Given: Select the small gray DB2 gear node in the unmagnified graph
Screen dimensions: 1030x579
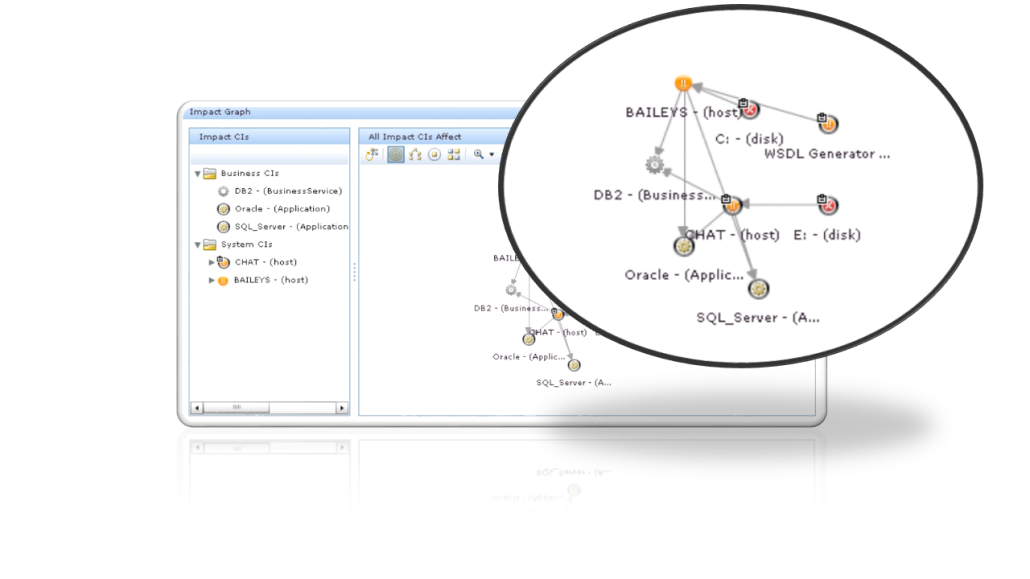Looking at the screenshot, I should 511,290.
